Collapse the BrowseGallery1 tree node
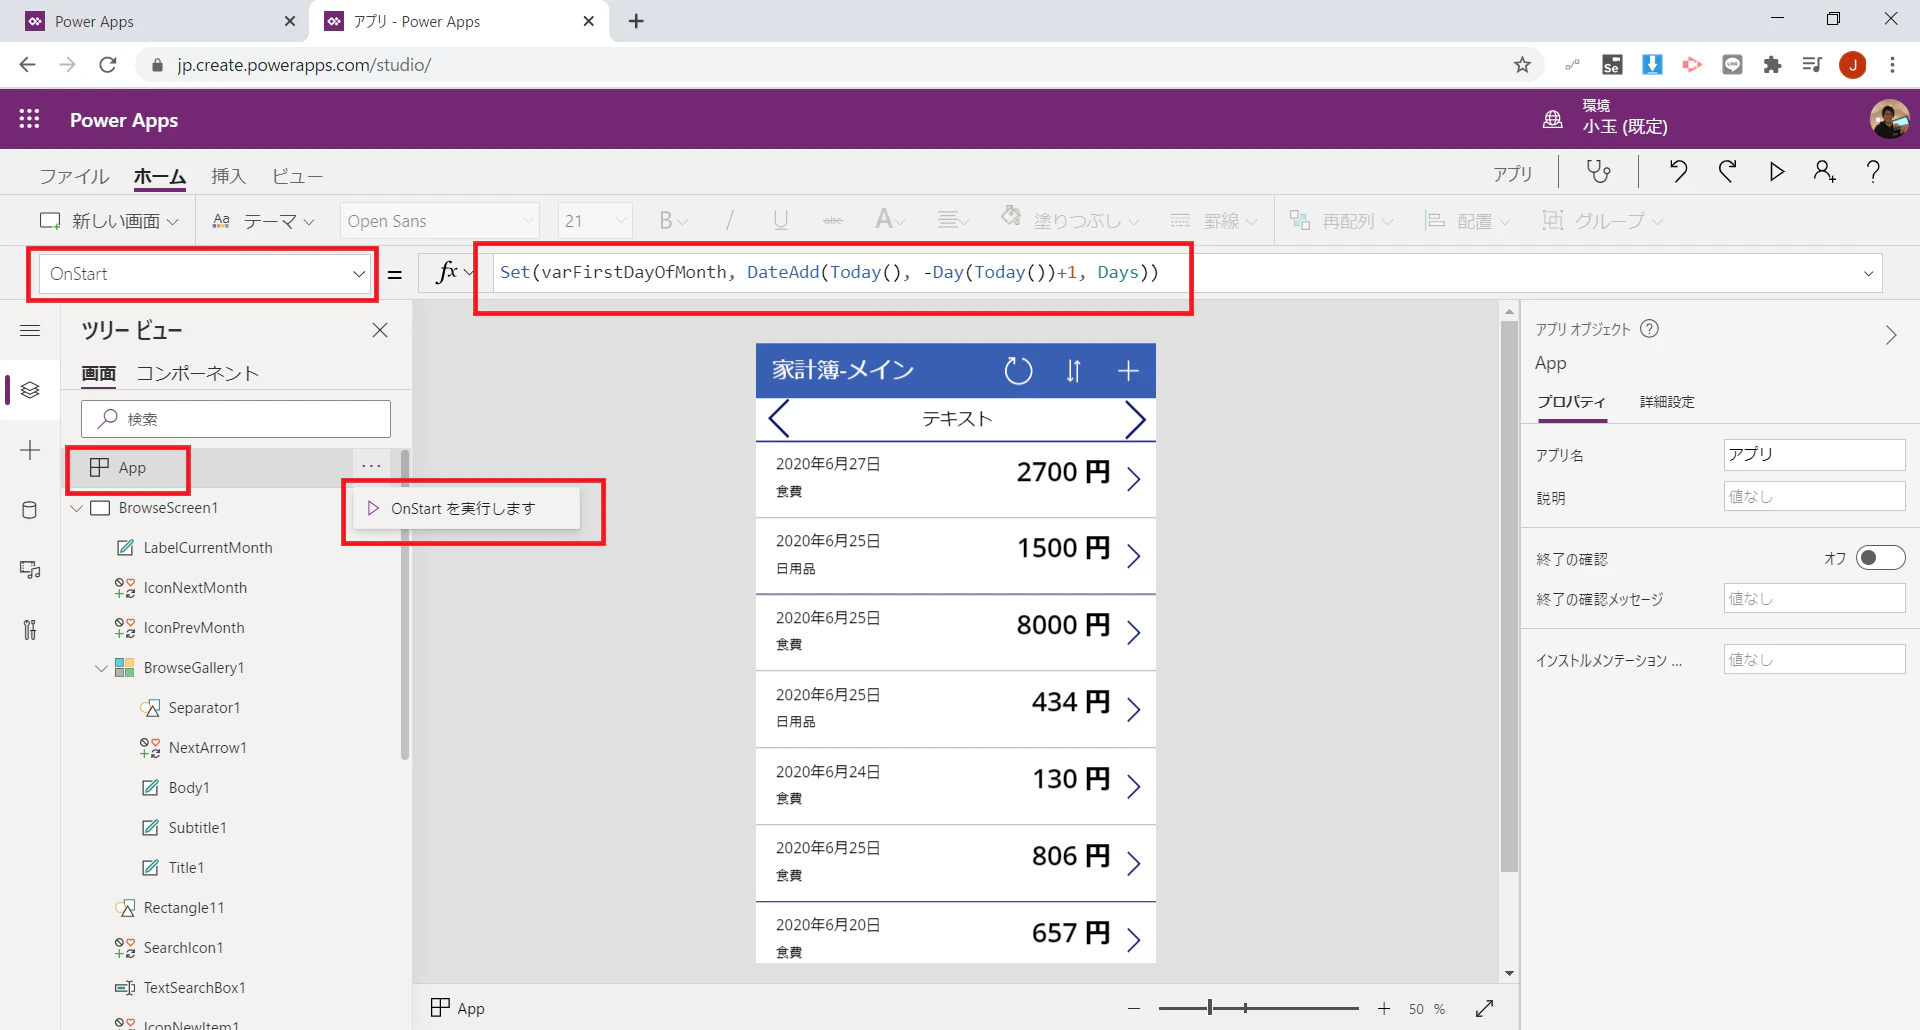This screenshot has height=1030, width=1920. coord(101,668)
